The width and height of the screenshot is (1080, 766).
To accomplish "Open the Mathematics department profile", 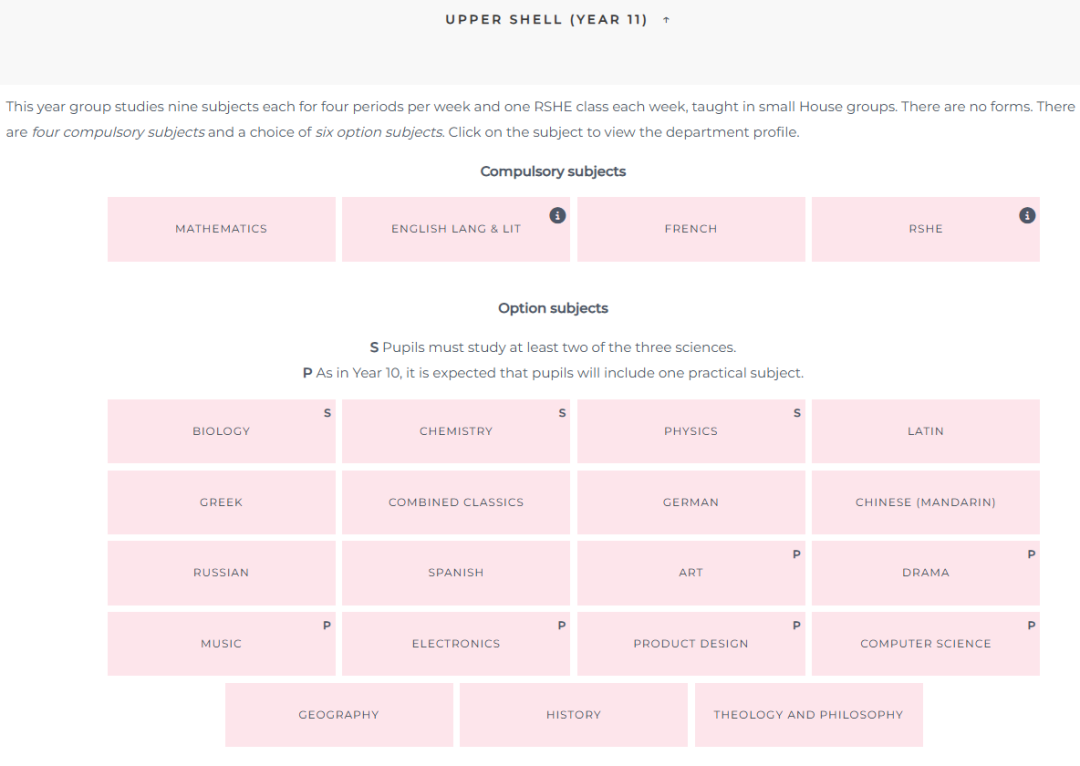I will point(221,229).
